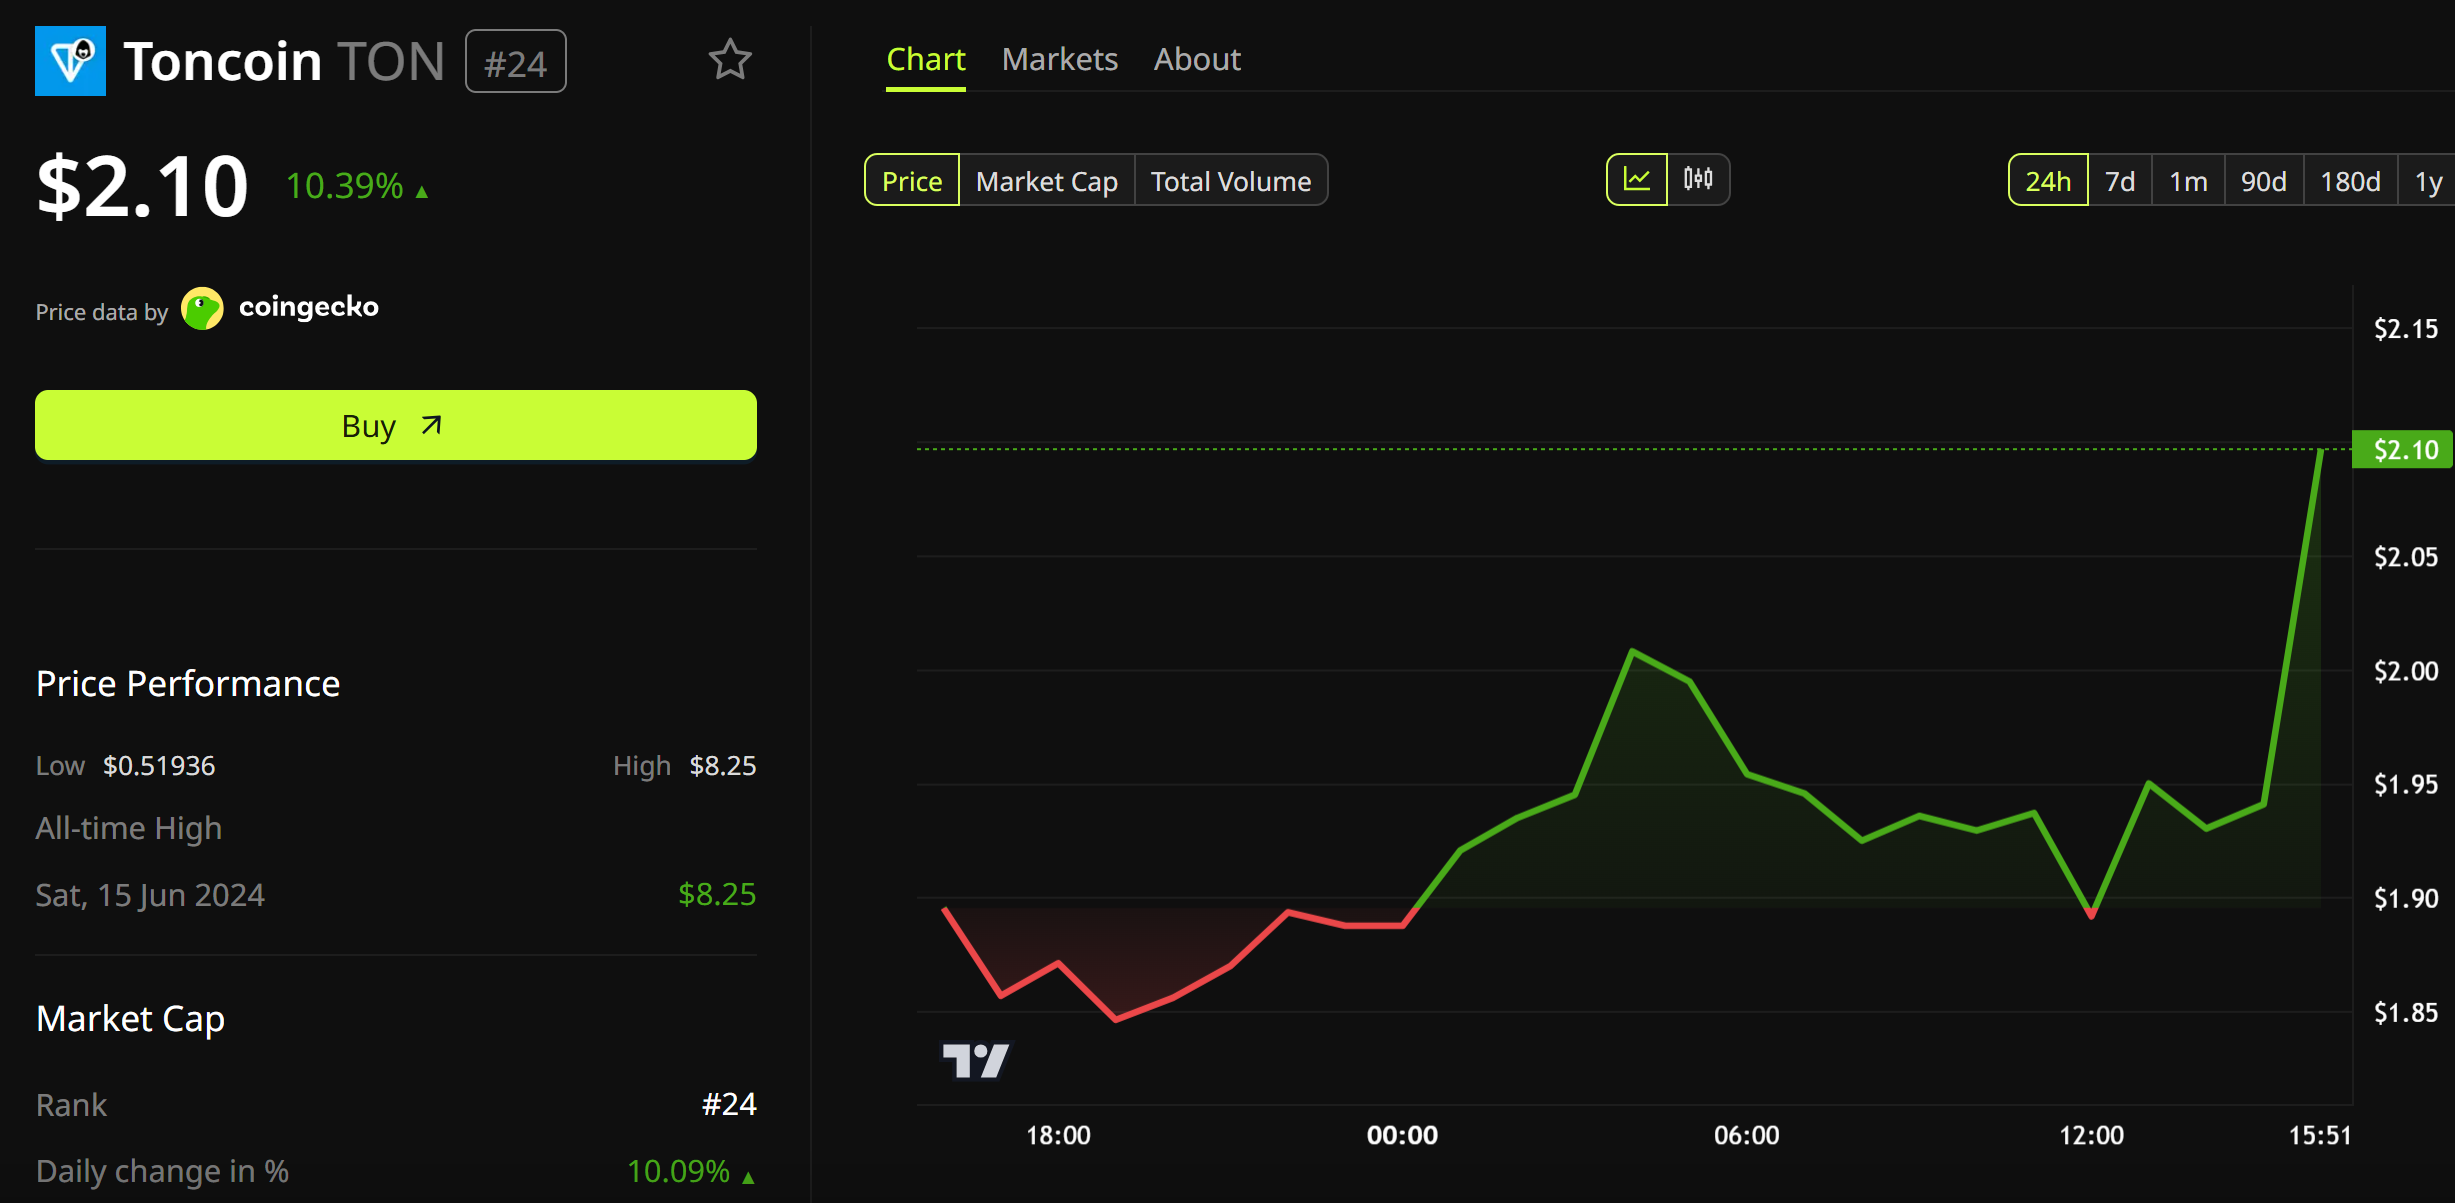Click the CoinGecko logo icon
The width and height of the screenshot is (2455, 1203).
(x=202, y=308)
